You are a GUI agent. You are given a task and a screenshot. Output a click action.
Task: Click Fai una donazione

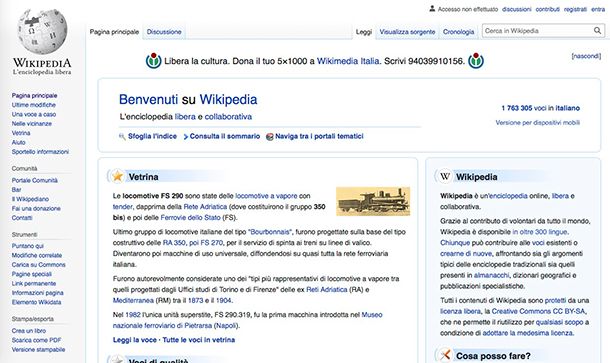pos(36,208)
